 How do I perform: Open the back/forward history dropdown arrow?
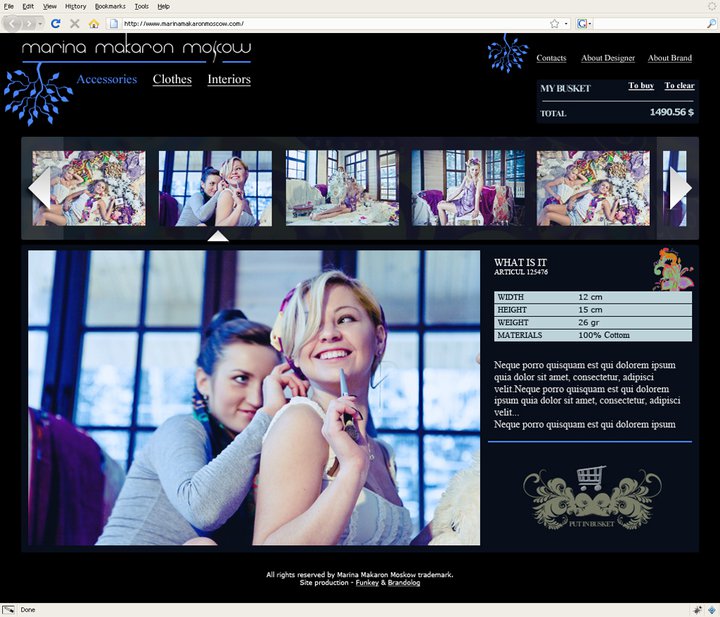coord(40,23)
